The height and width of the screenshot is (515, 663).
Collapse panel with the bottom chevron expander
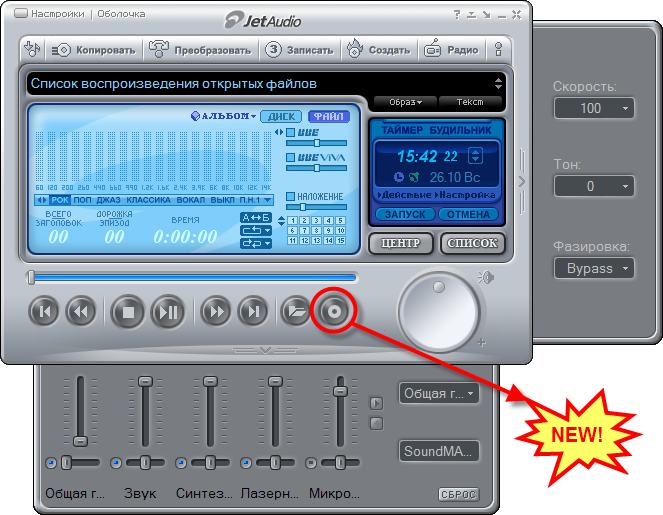click(x=265, y=350)
